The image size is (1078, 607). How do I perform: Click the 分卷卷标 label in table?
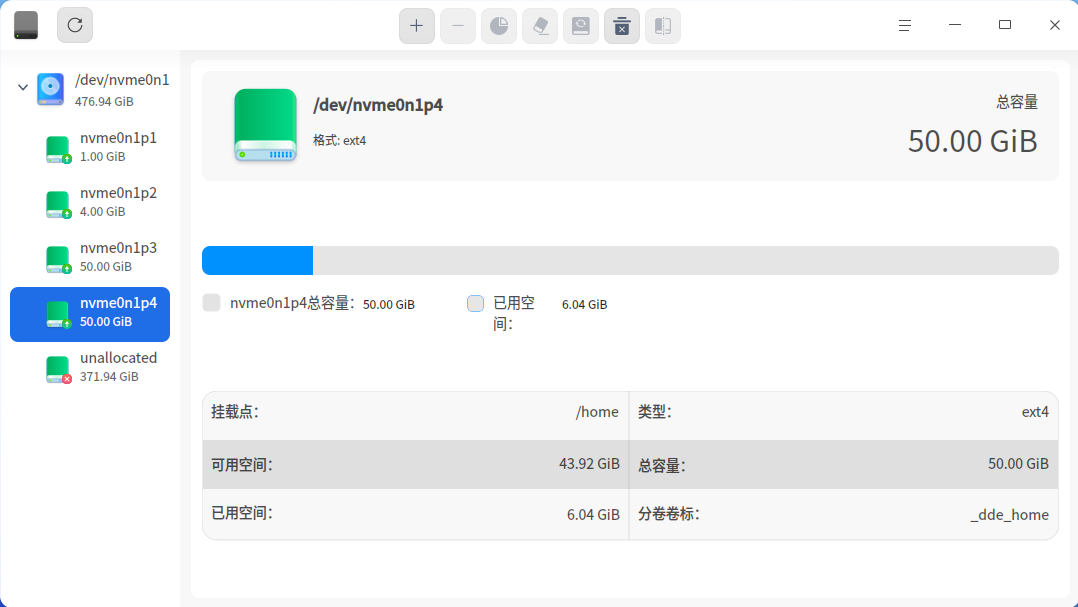[x=669, y=514]
